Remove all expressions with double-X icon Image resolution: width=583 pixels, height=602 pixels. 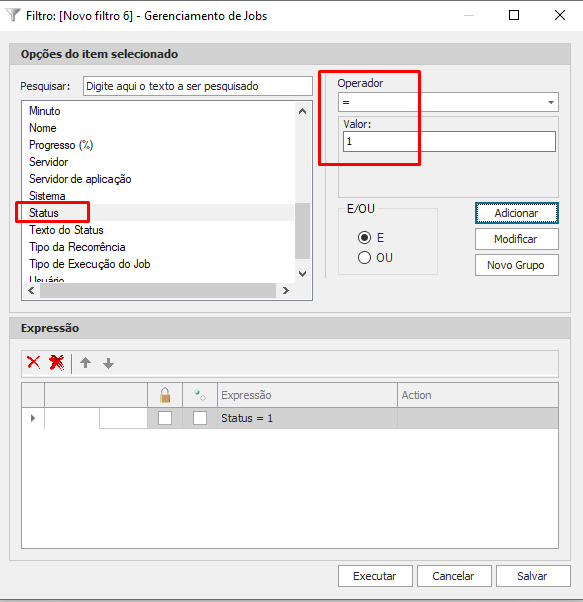coord(57,362)
